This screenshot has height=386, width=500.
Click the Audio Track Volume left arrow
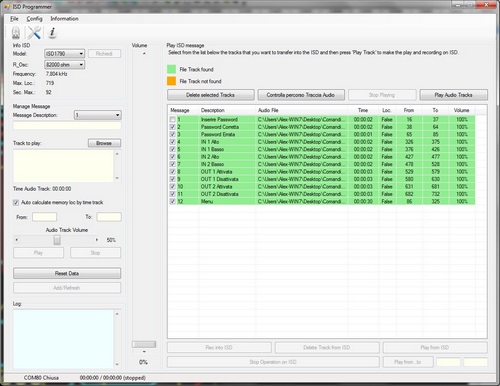[17, 240]
